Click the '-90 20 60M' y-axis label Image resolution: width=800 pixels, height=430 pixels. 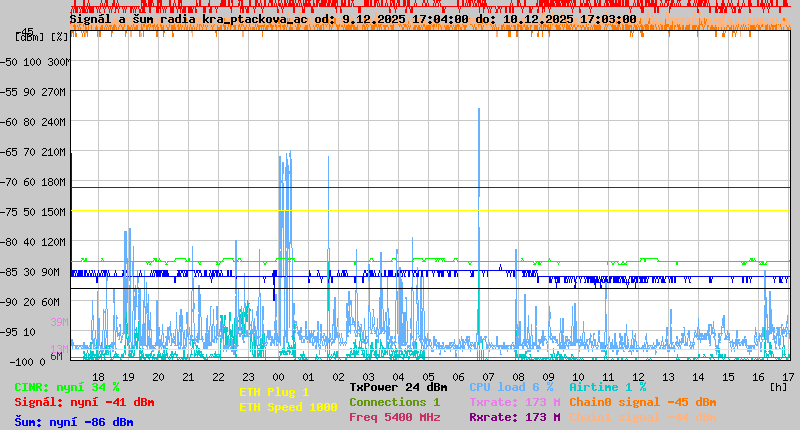[30, 302]
